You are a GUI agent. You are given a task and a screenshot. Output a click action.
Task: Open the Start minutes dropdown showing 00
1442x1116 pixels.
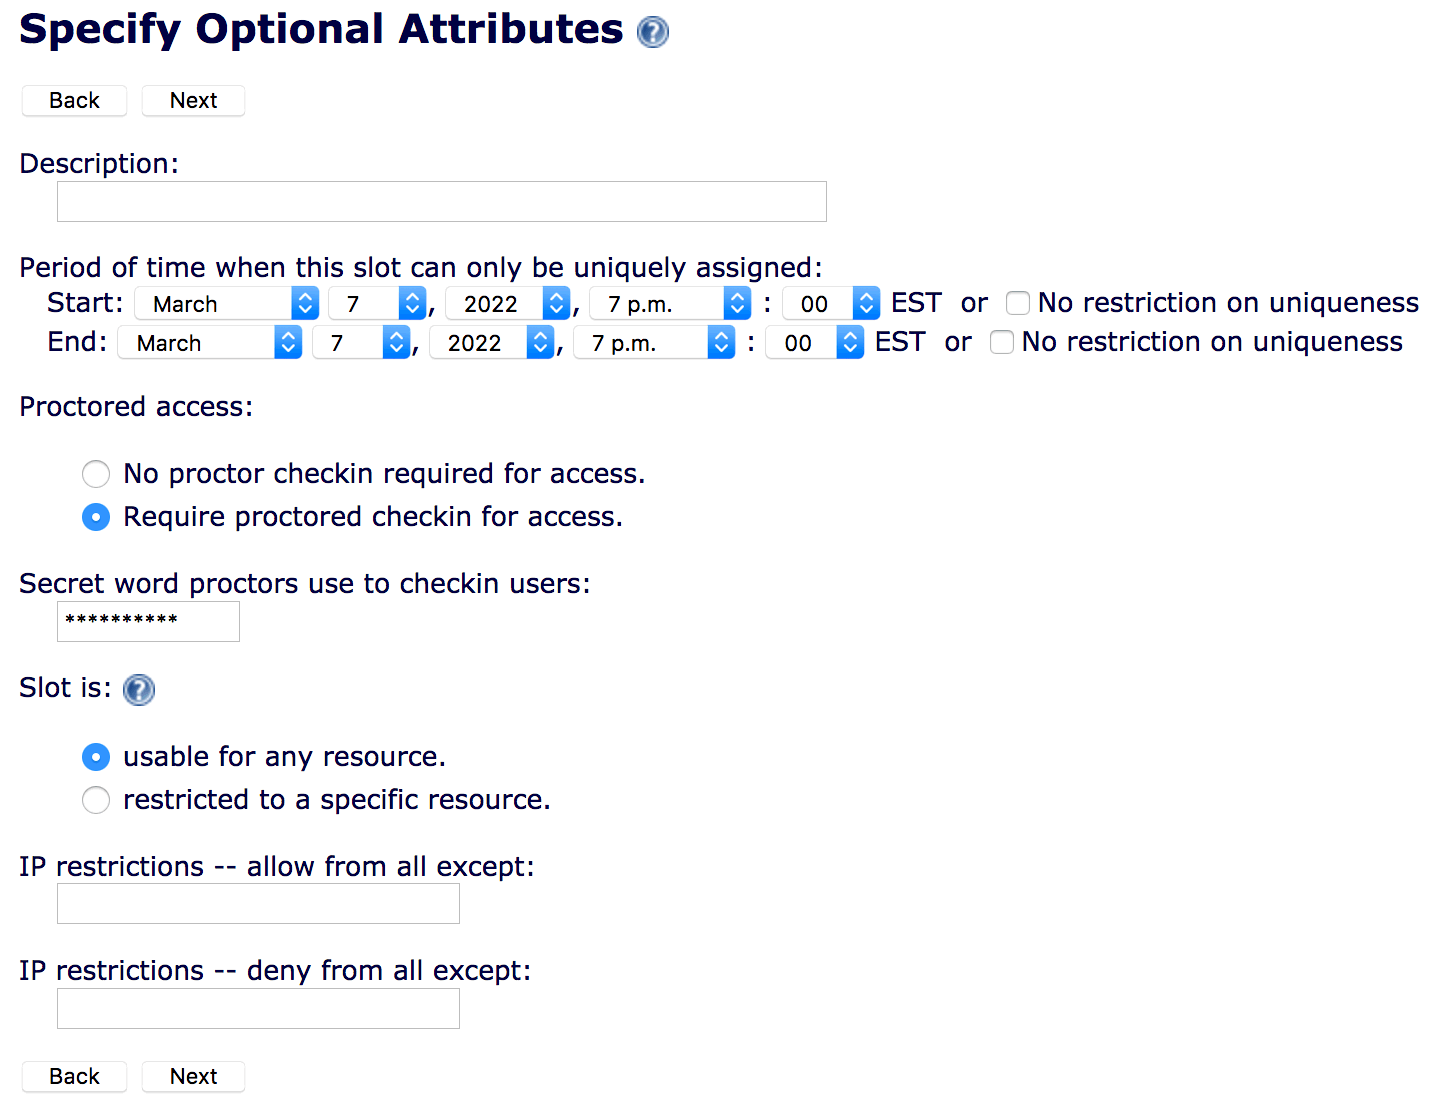click(x=831, y=303)
